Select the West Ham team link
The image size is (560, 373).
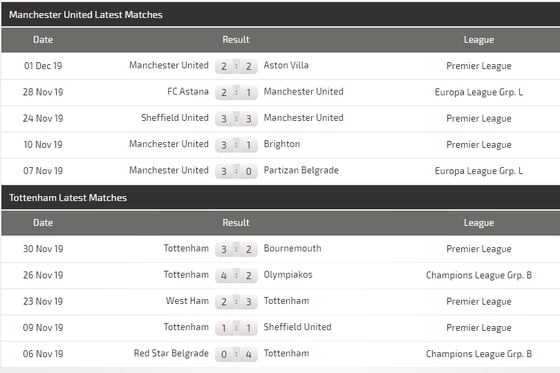pyautogui.click(x=187, y=301)
